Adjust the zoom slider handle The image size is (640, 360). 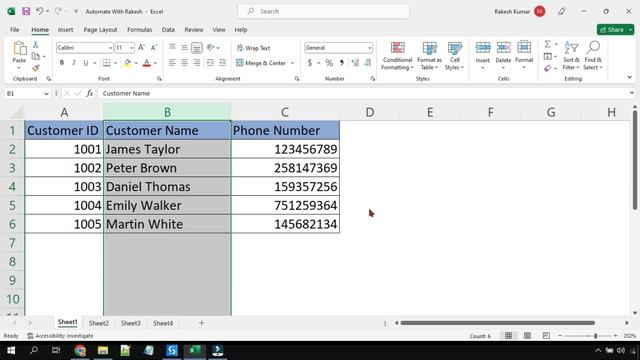click(596, 336)
